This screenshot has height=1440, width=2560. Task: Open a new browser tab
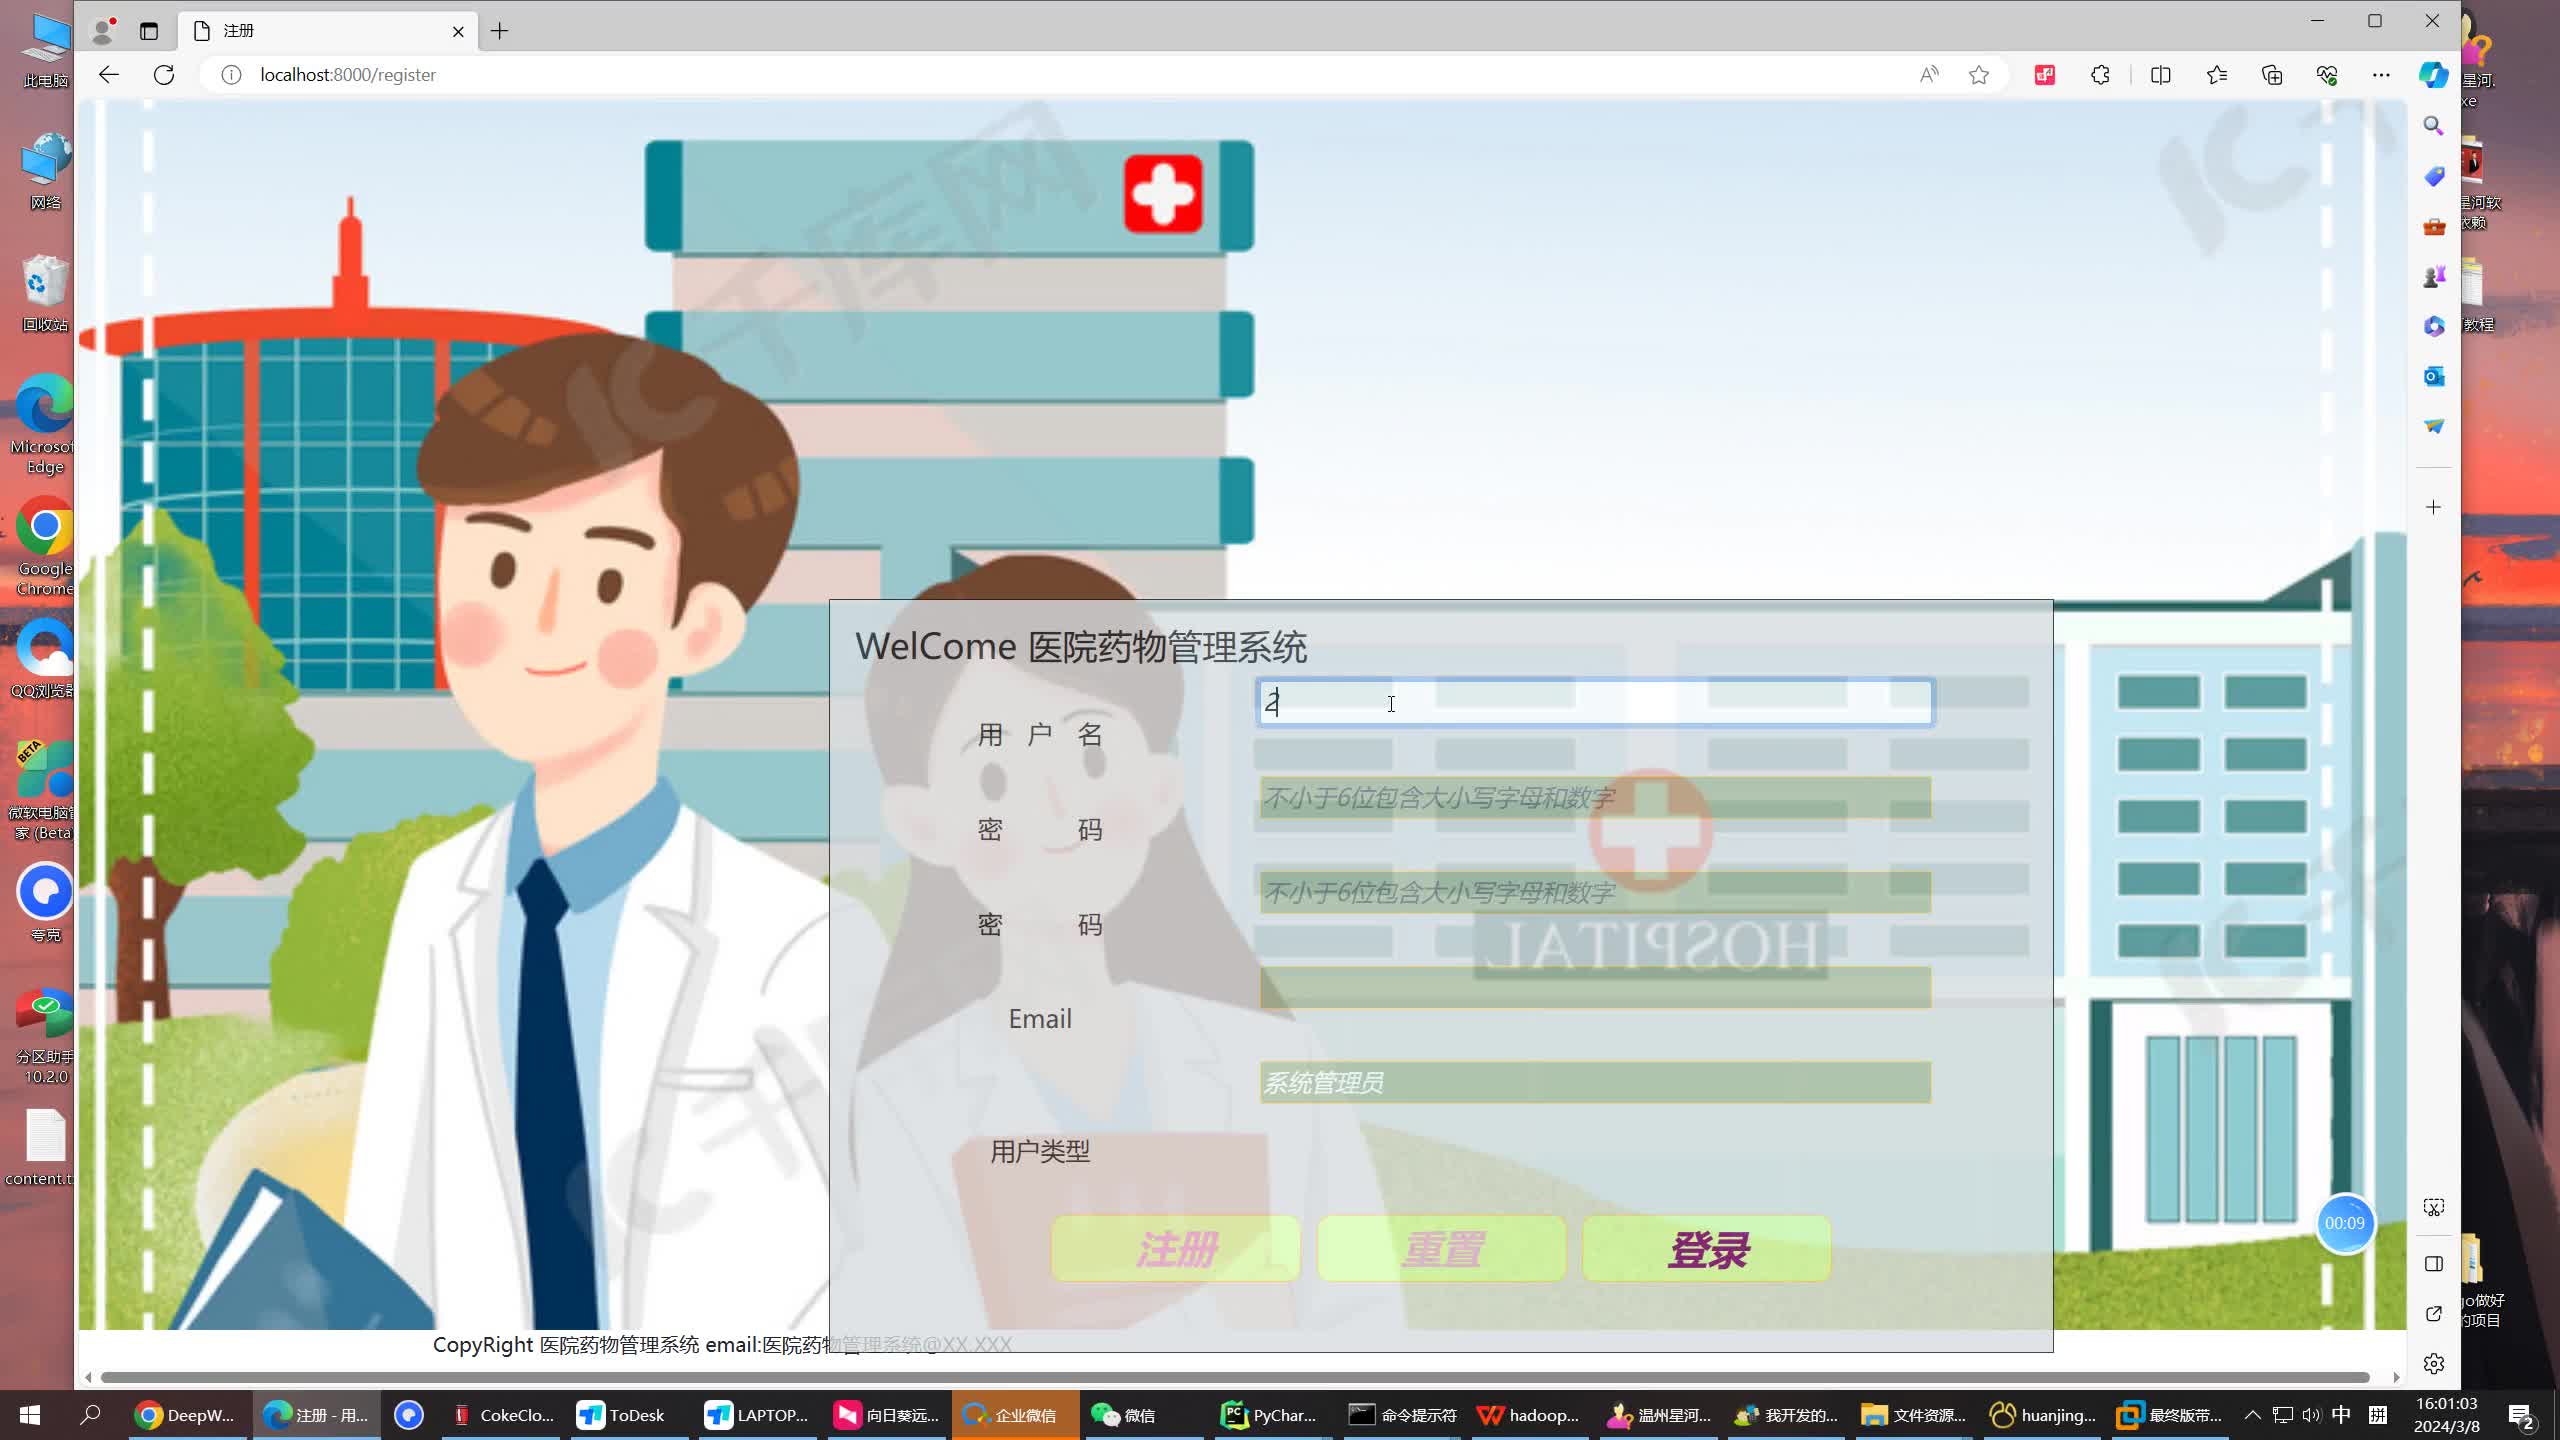[500, 31]
